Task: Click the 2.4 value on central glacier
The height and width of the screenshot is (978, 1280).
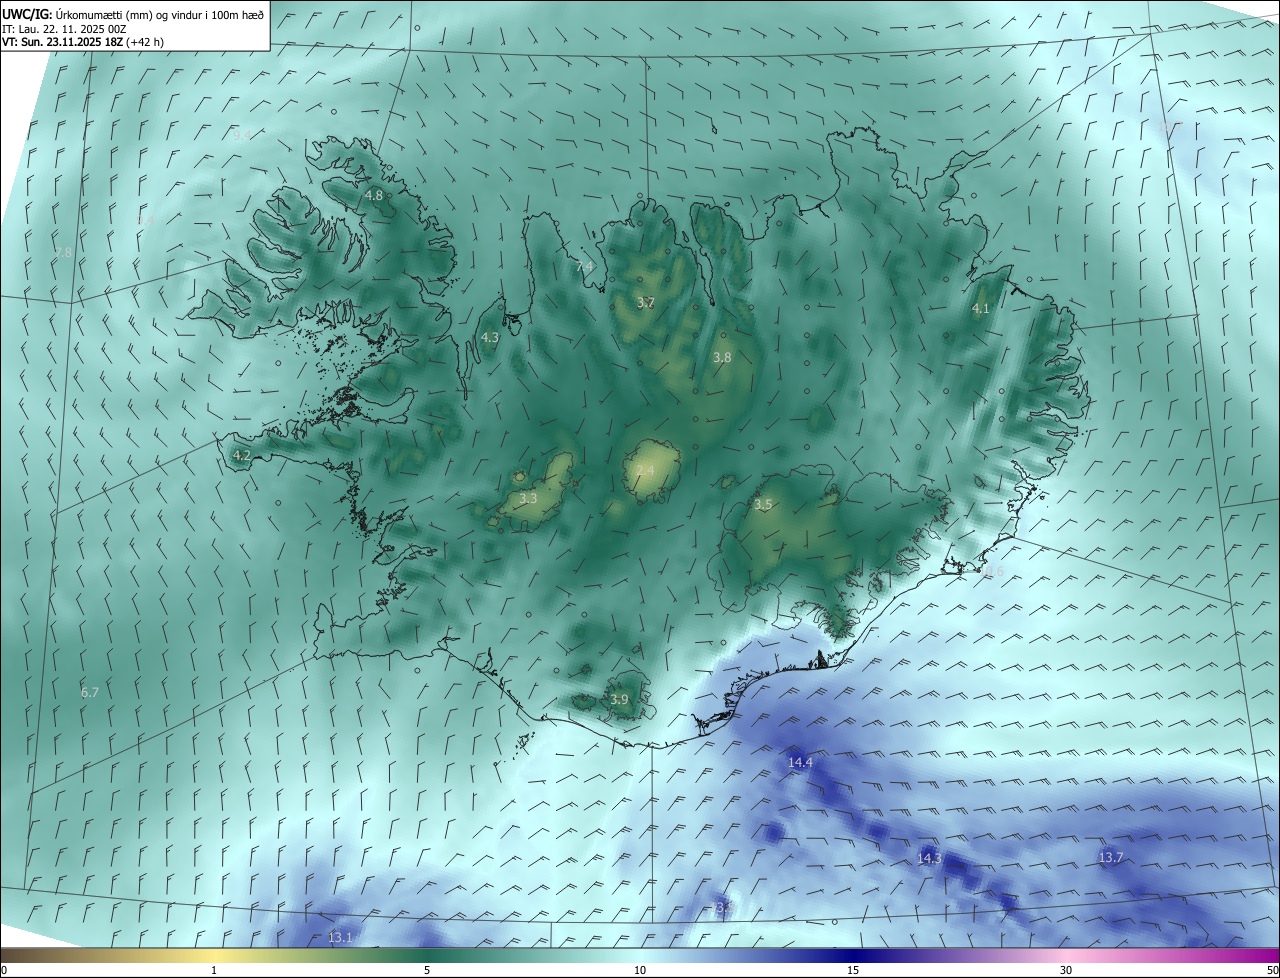Action: (645, 470)
